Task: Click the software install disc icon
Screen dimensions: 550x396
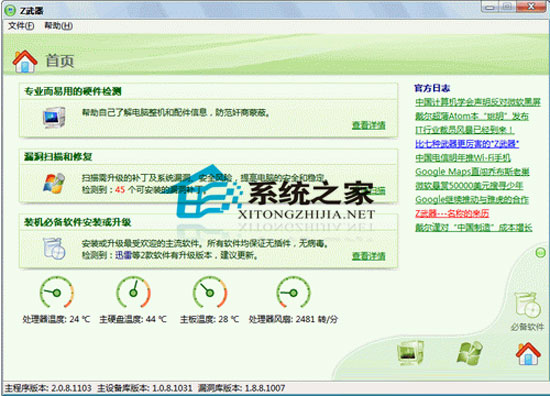Action: pos(54,248)
